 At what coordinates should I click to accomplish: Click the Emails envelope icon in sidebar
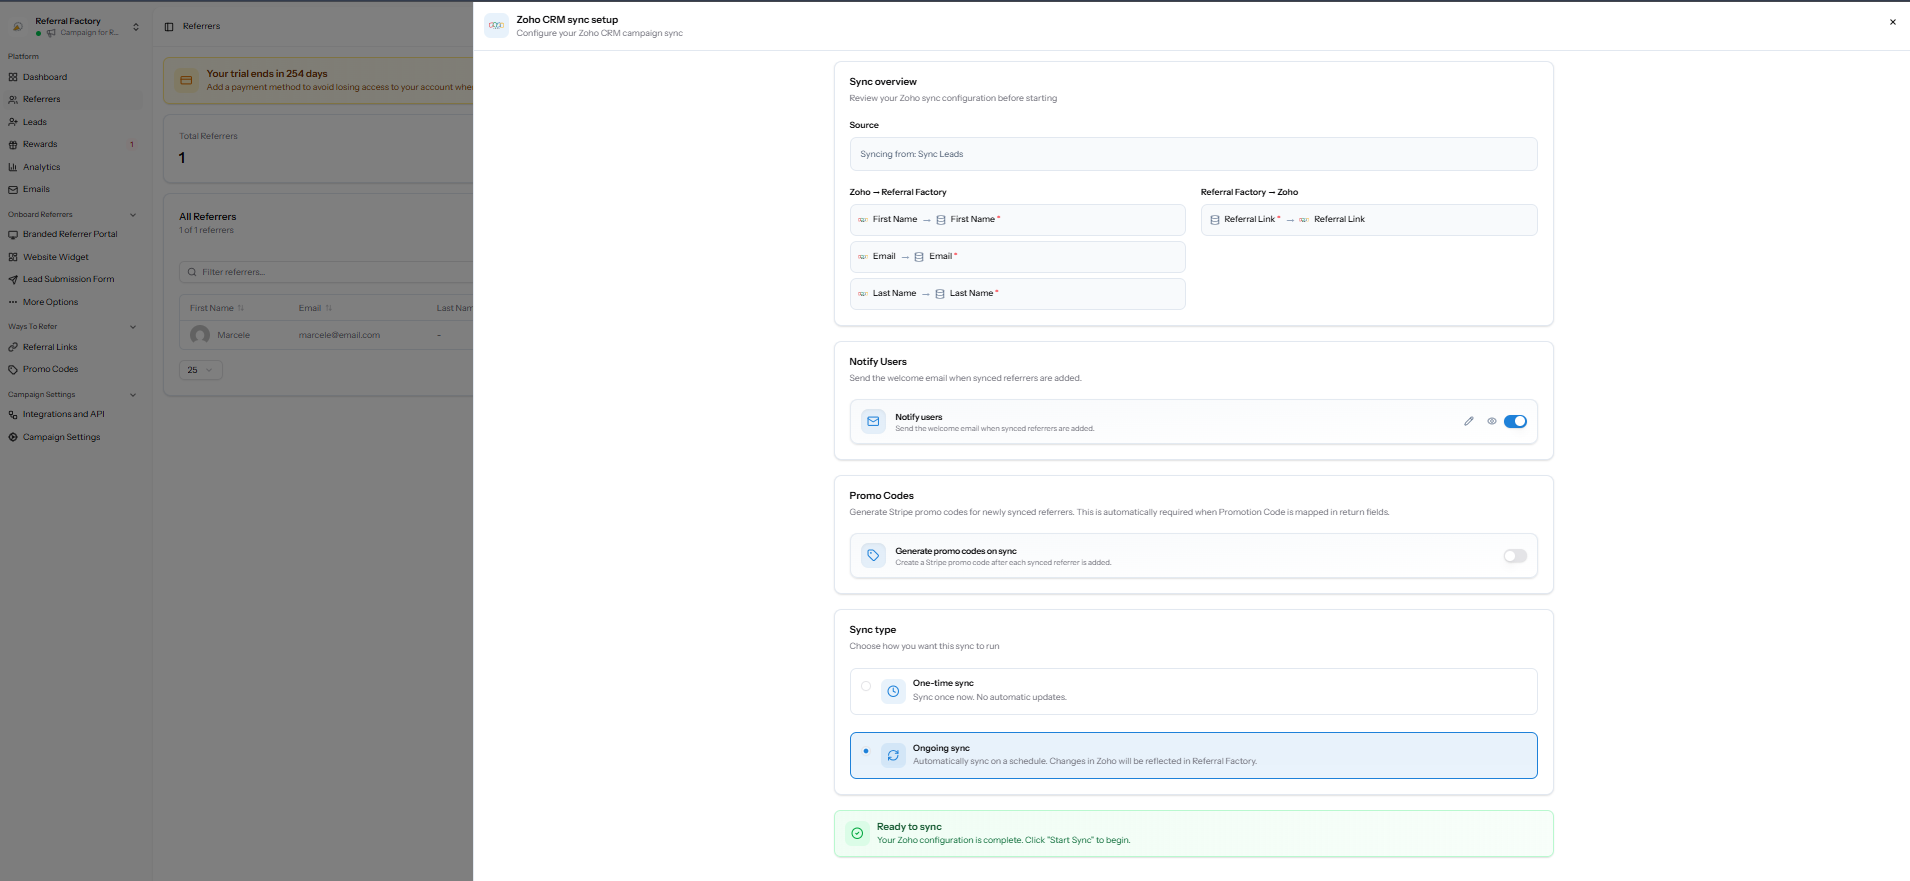[x=13, y=189]
